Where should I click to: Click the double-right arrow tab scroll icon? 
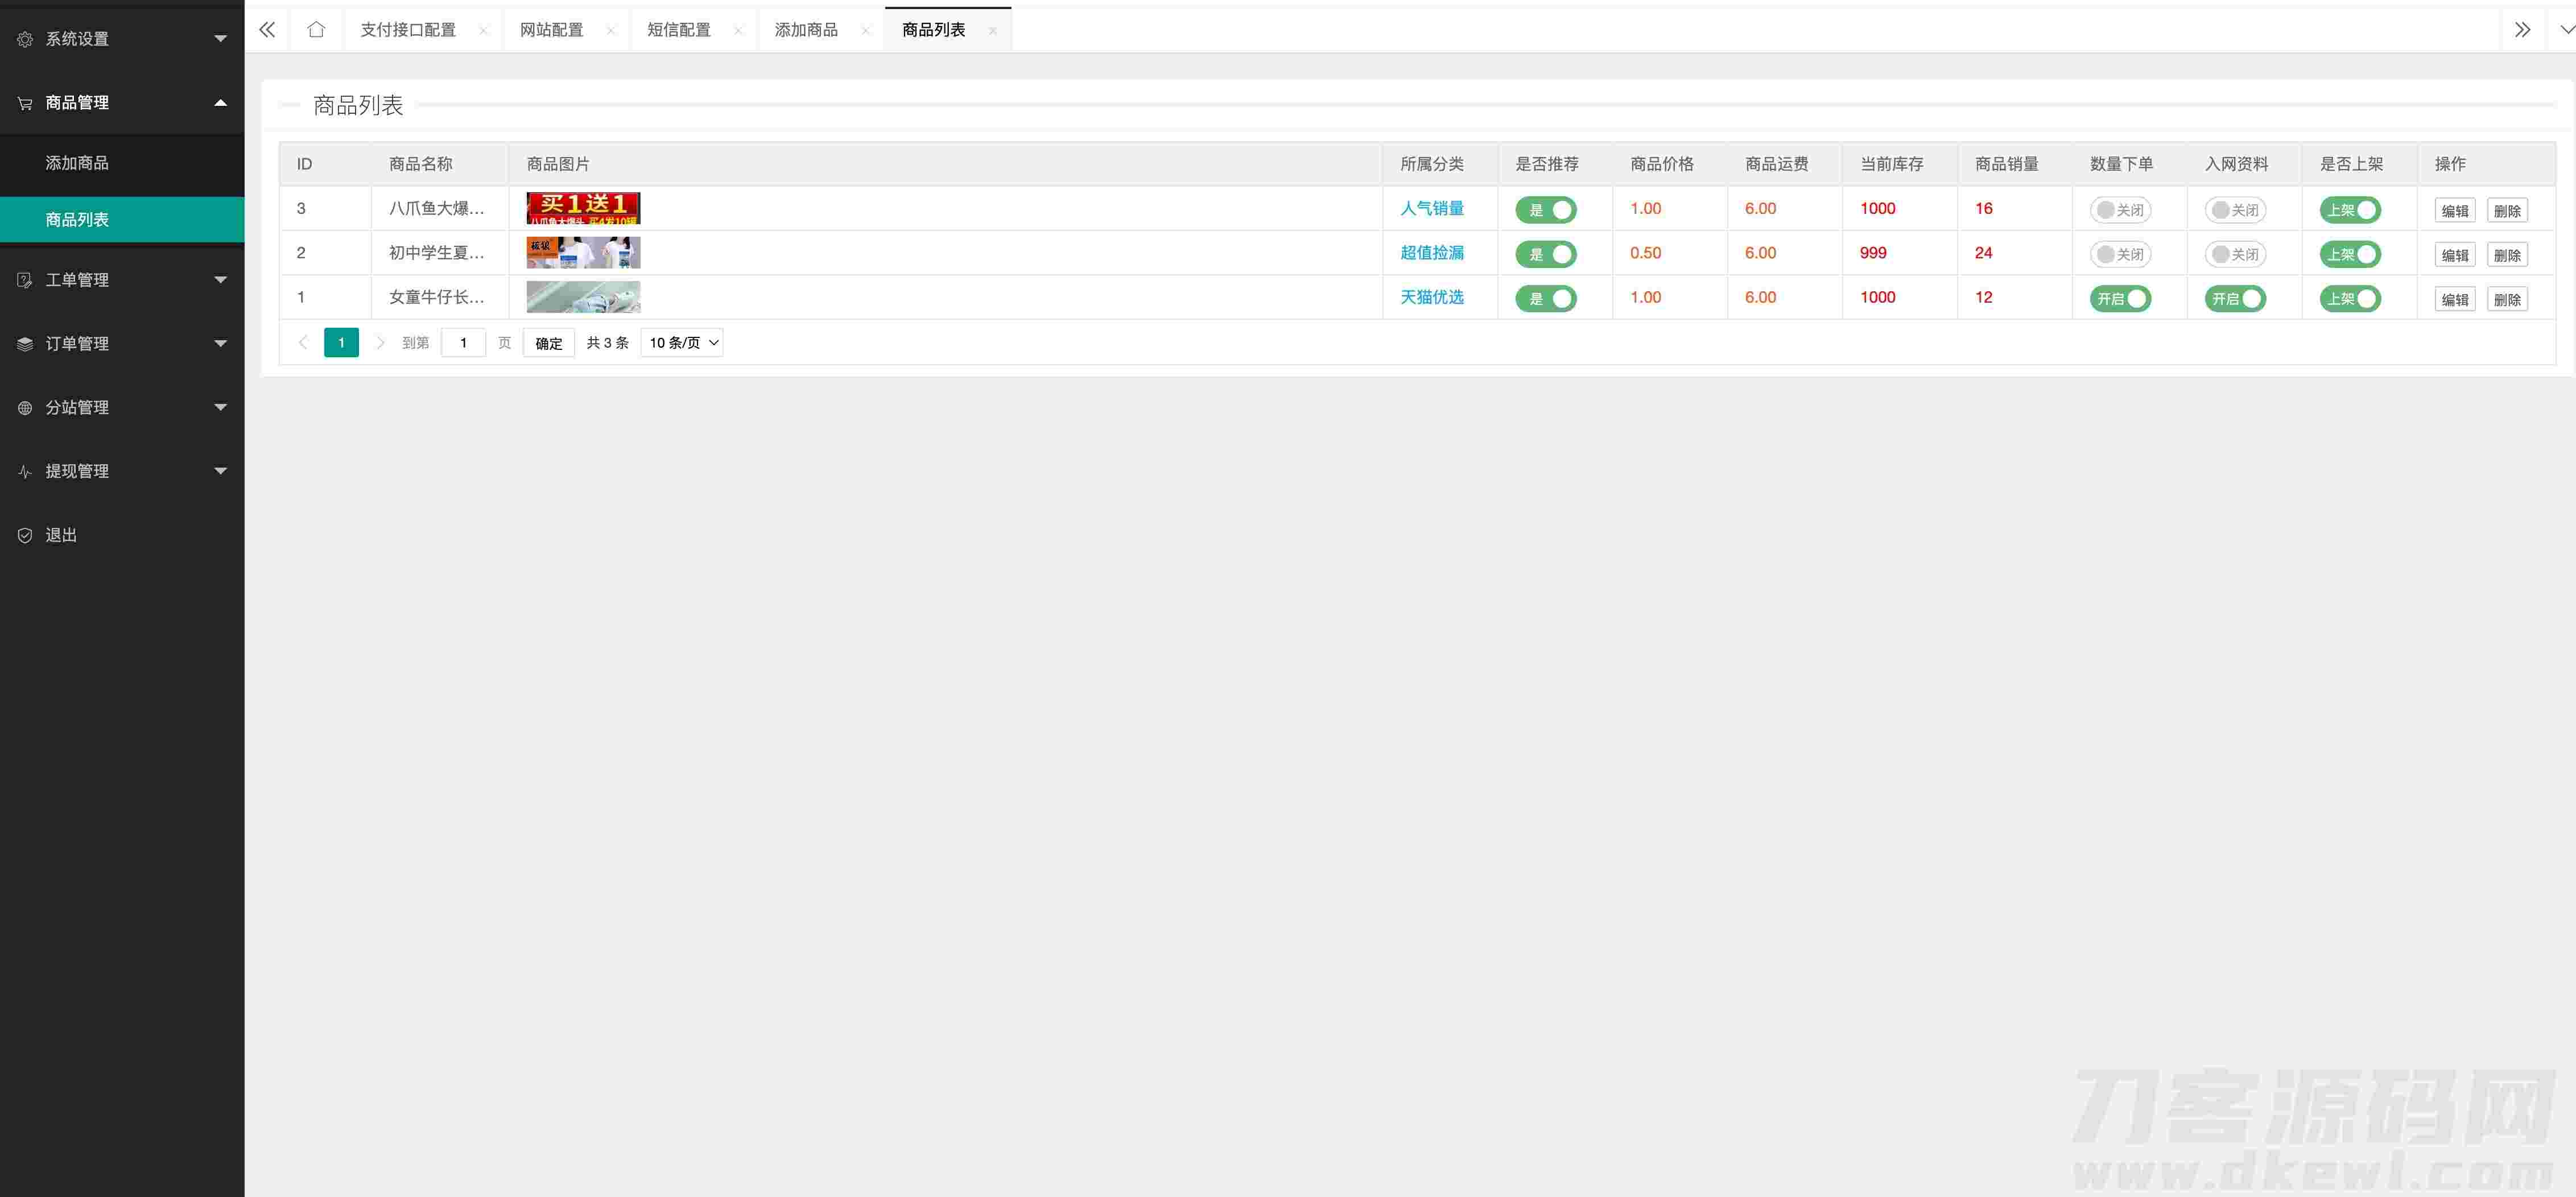click(2522, 30)
